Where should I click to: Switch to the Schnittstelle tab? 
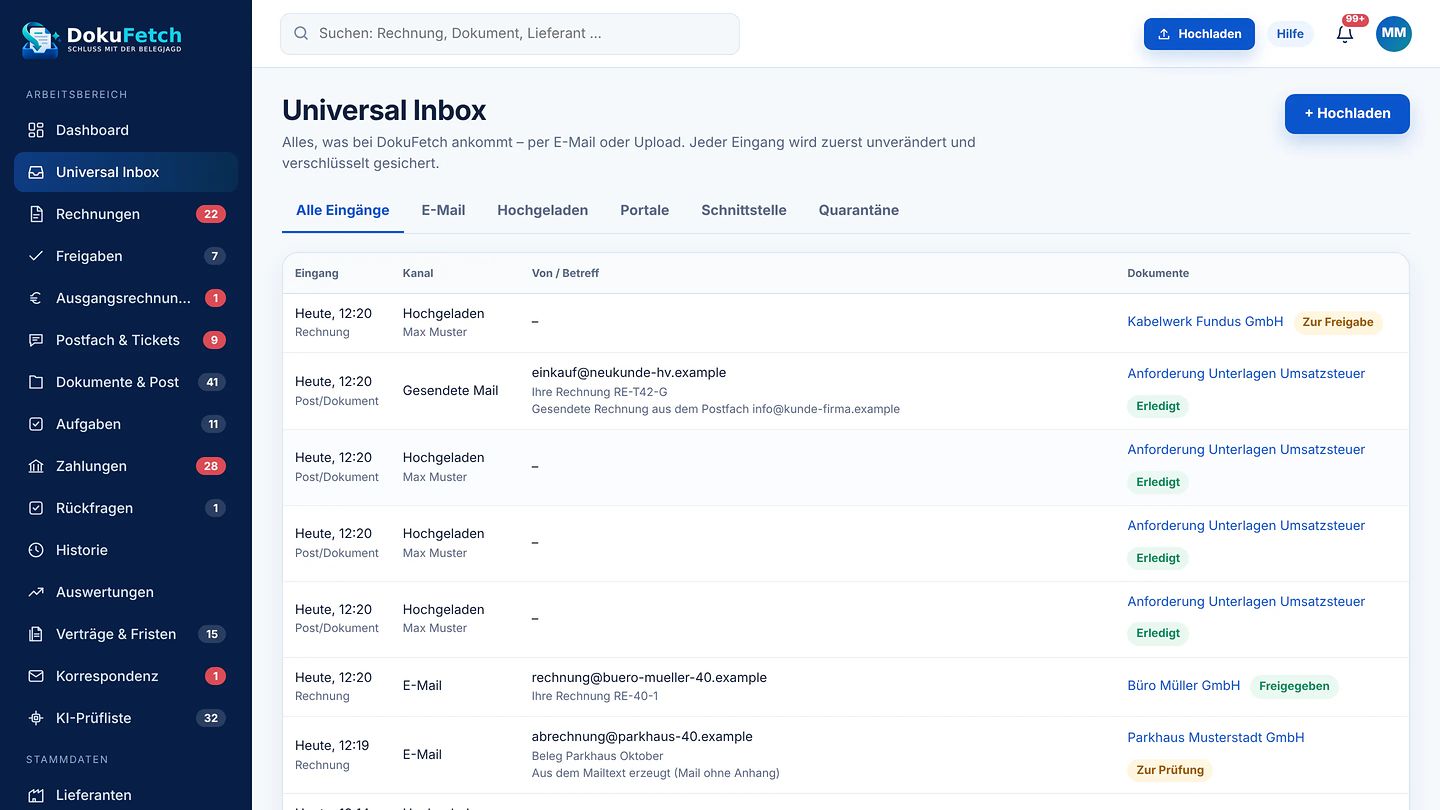pos(744,210)
